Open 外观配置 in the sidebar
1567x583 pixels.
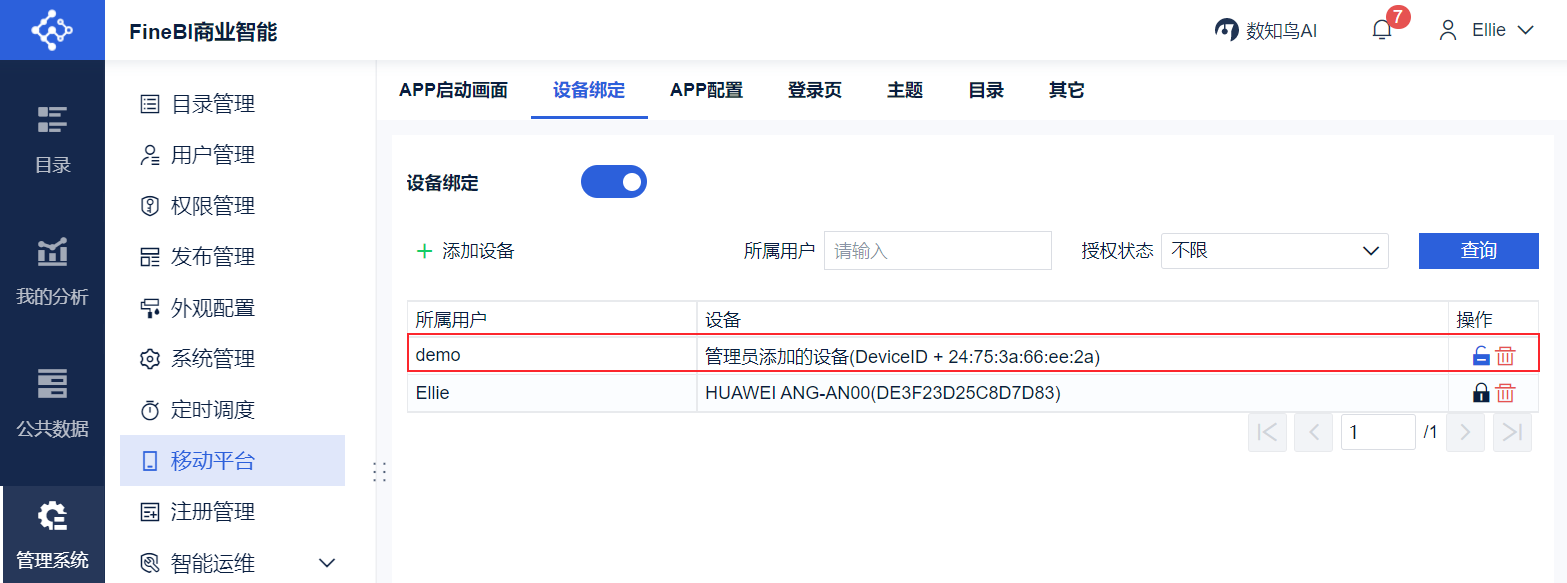click(232, 308)
